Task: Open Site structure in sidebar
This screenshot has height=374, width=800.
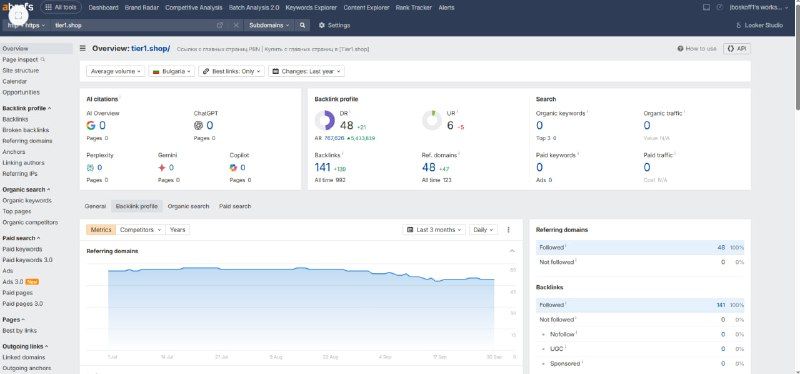Action: click(20, 70)
